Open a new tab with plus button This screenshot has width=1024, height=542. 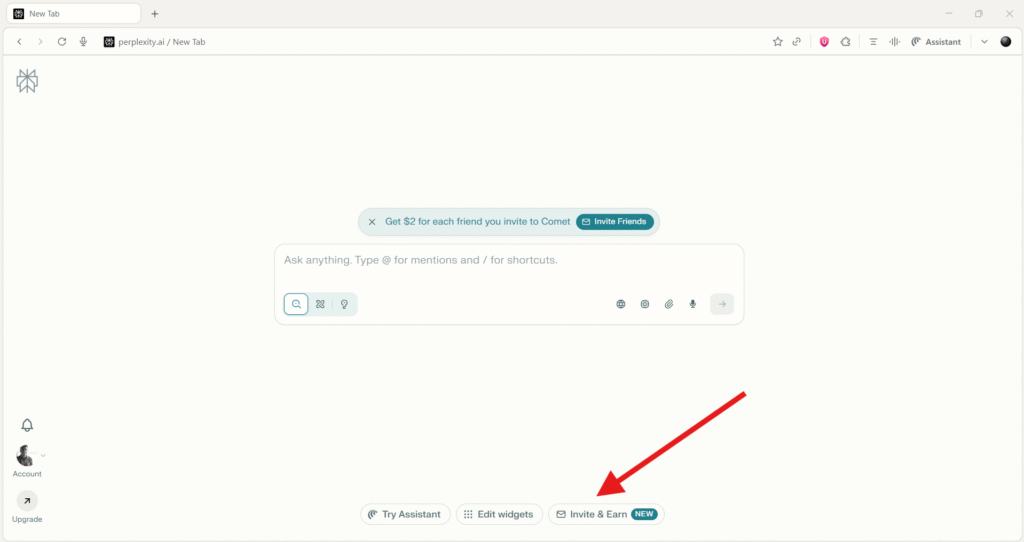(x=155, y=14)
